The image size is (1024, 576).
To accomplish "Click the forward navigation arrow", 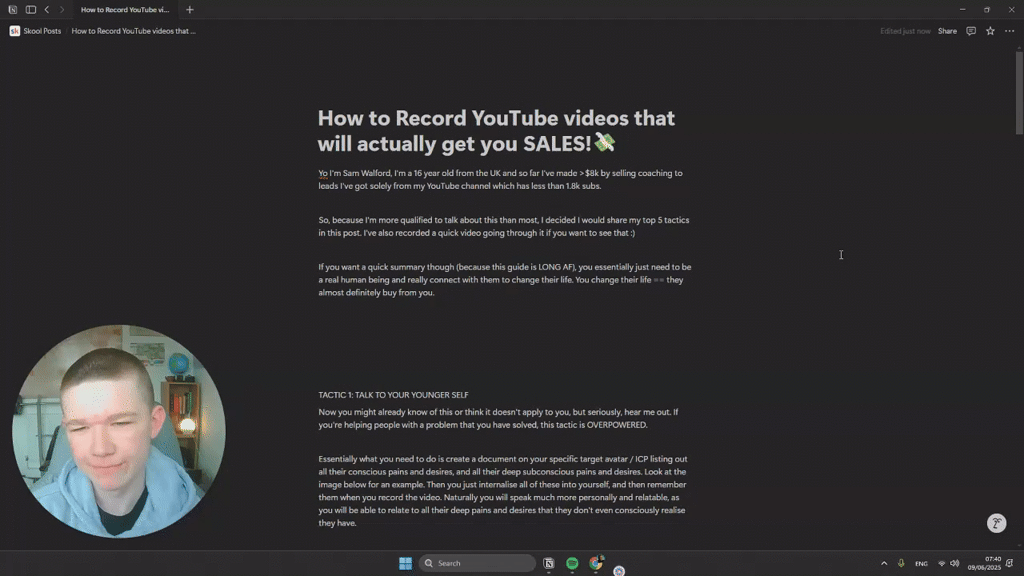I will point(60,9).
